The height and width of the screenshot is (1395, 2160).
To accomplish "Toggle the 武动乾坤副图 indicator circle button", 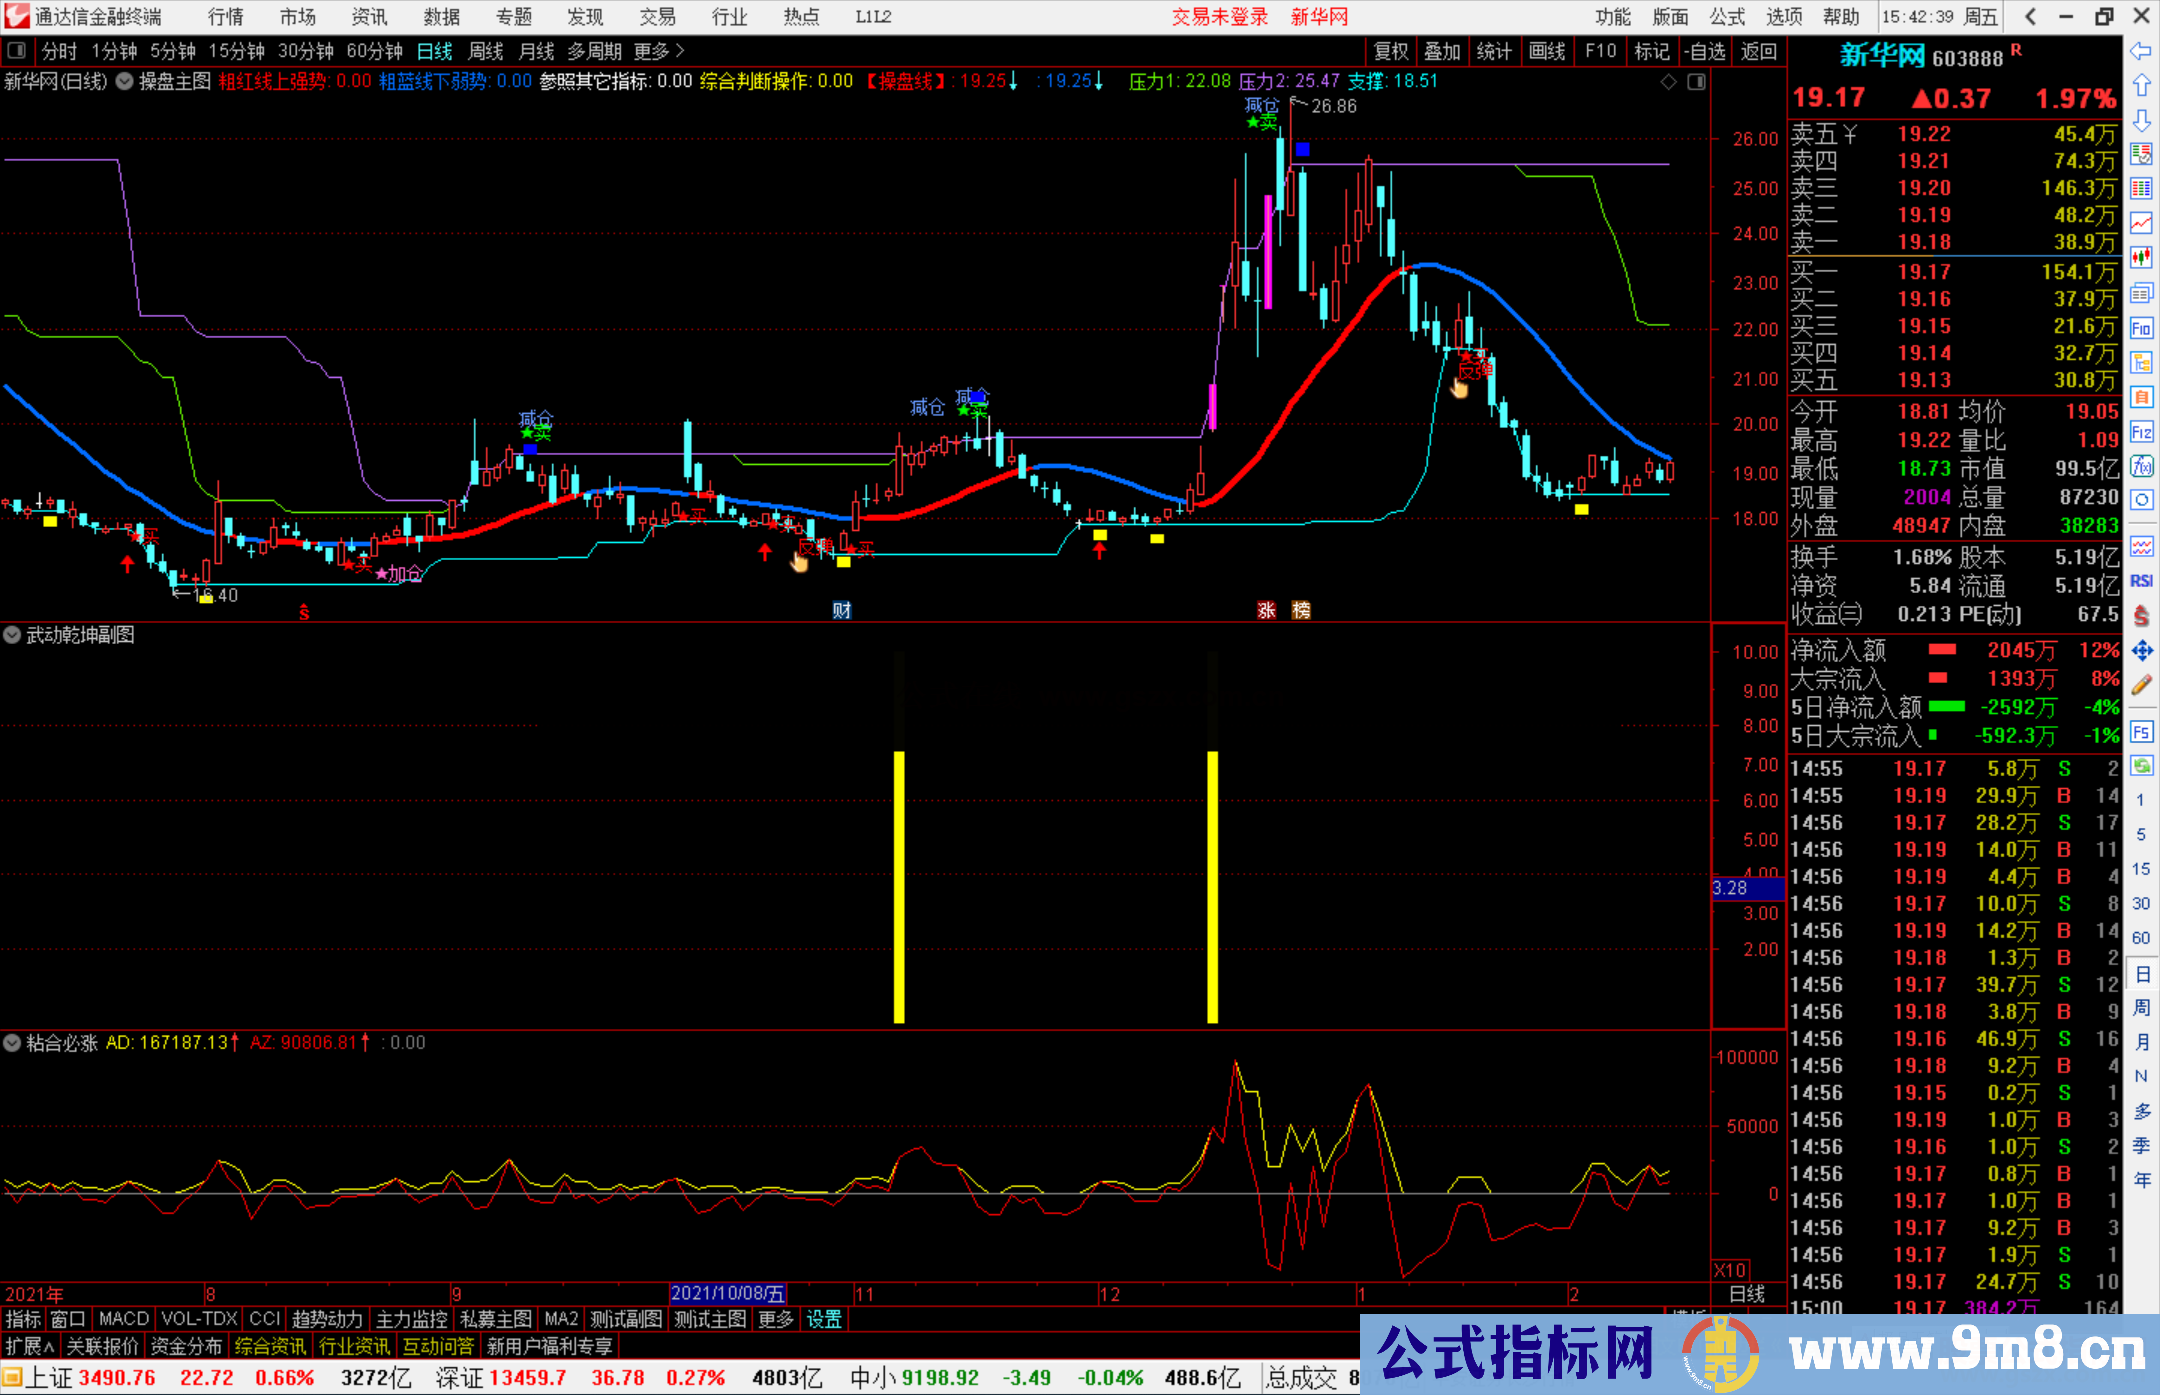I will (x=12, y=635).
